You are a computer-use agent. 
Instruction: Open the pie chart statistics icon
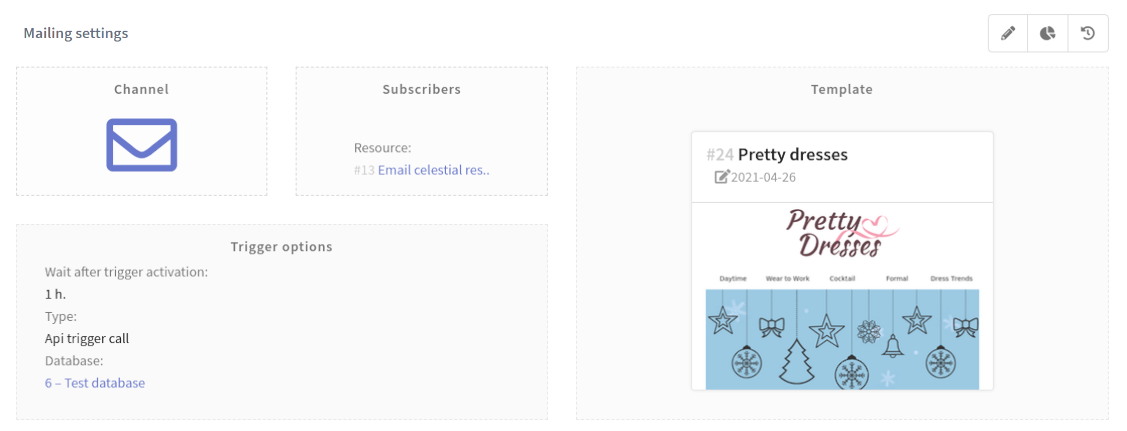(x=1048, y=34)
